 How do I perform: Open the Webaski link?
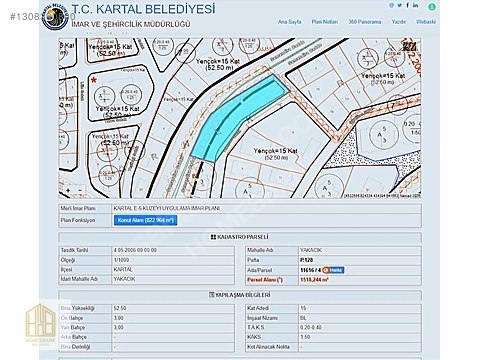(426, 22)
